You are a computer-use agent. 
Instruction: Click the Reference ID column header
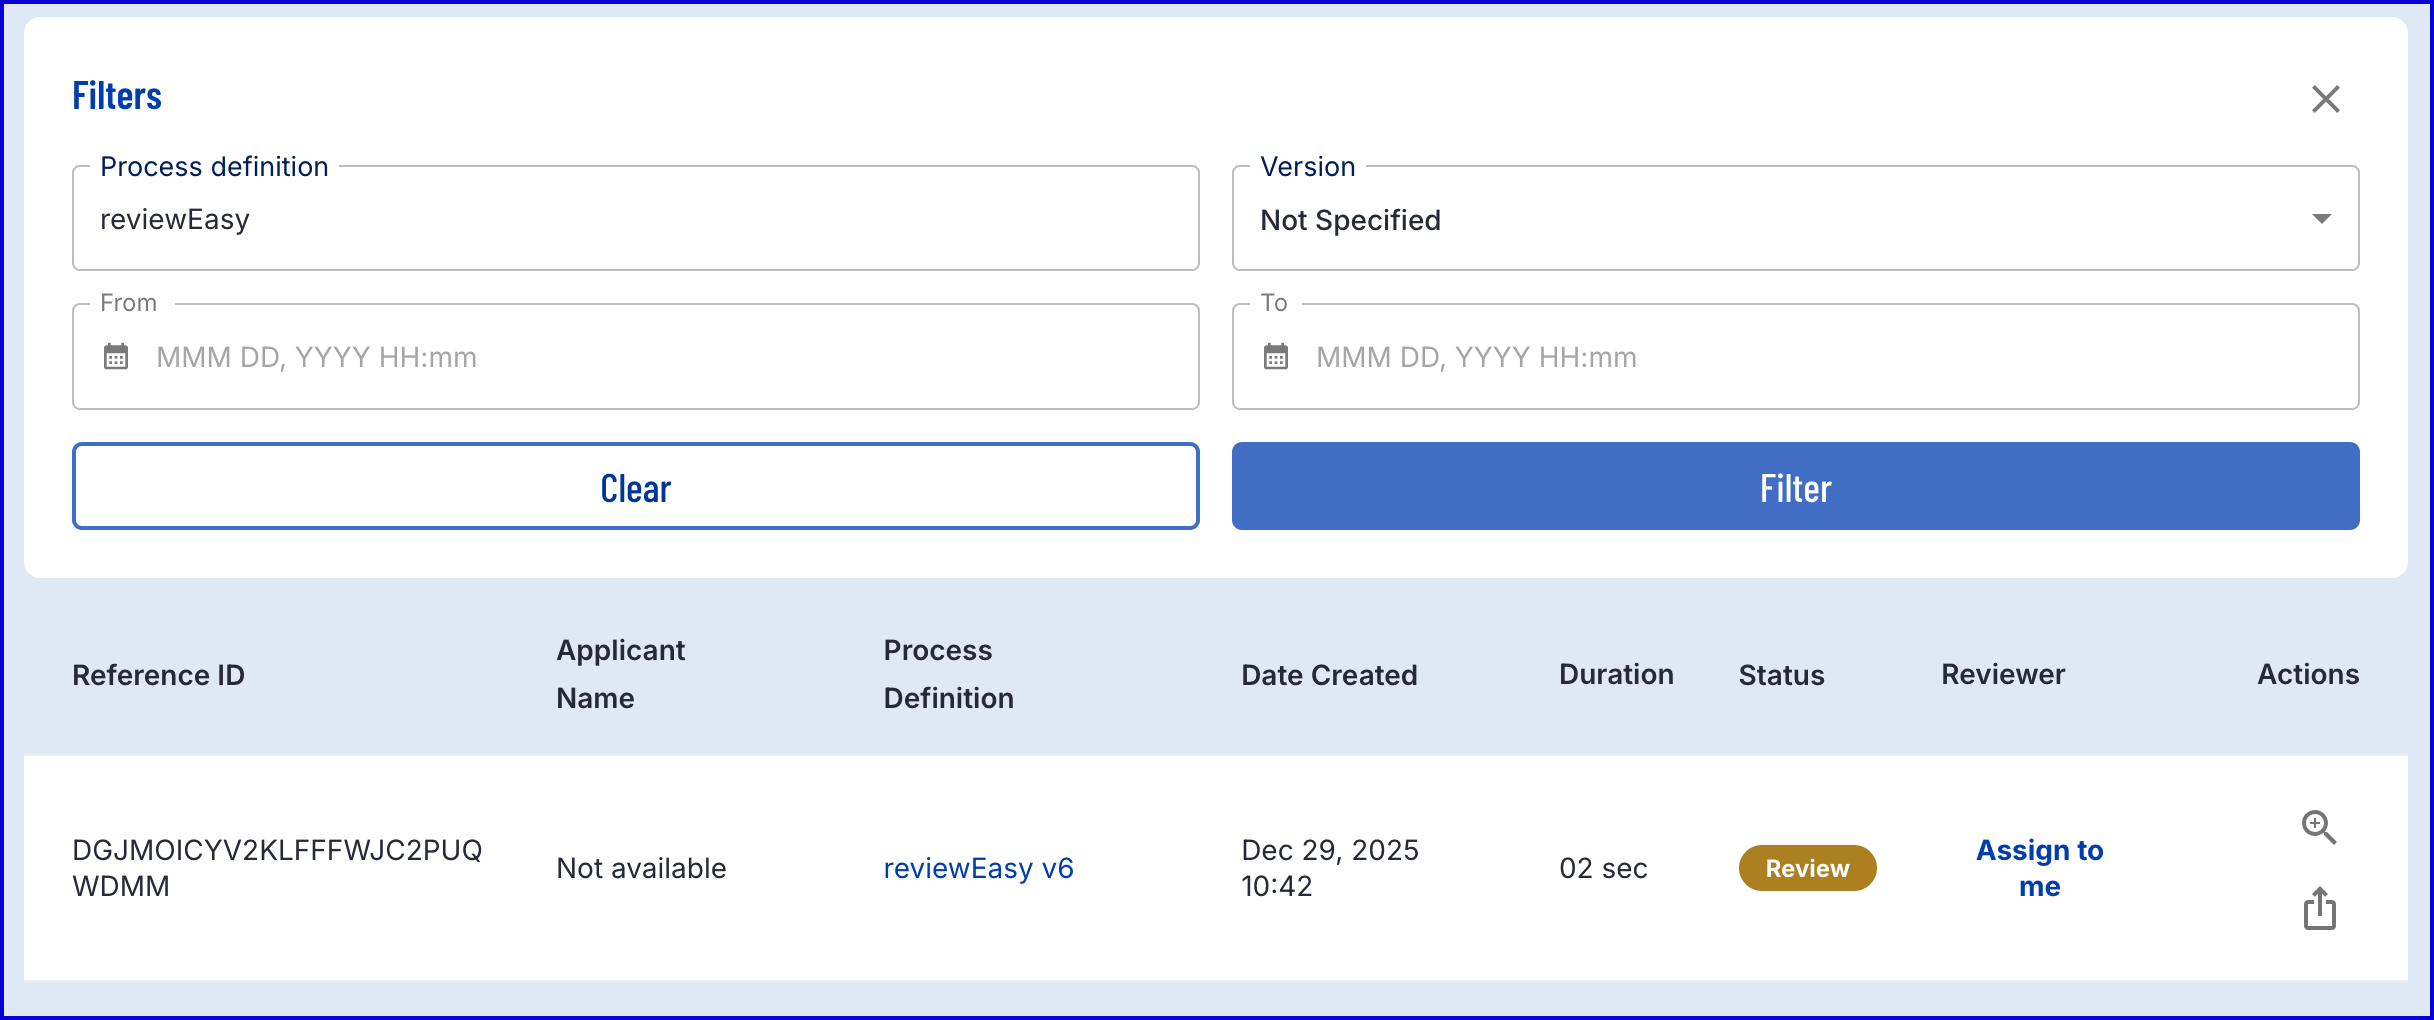(158, 674)
